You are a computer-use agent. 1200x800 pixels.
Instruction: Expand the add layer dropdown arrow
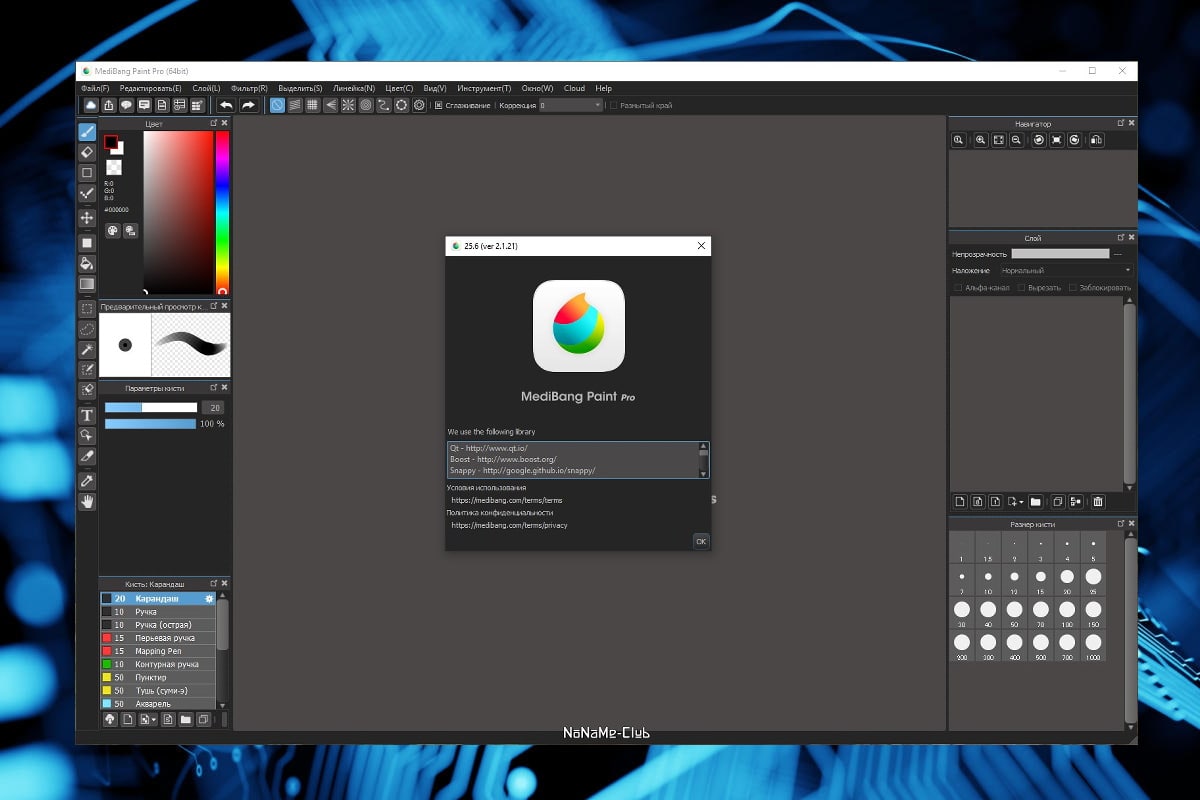(1021, 502)
